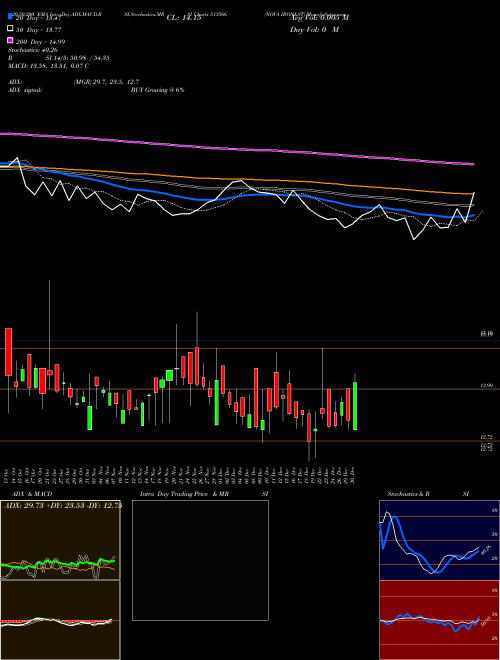Screen dimensions: 500x660
Task: Click the magenta 200 Day moving average line
Action: tap(236, 148)
